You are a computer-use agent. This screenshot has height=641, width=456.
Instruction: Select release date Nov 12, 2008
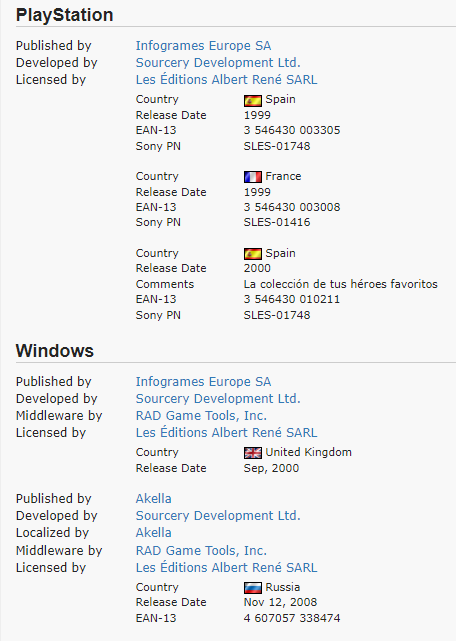click(x=280, y=602)
